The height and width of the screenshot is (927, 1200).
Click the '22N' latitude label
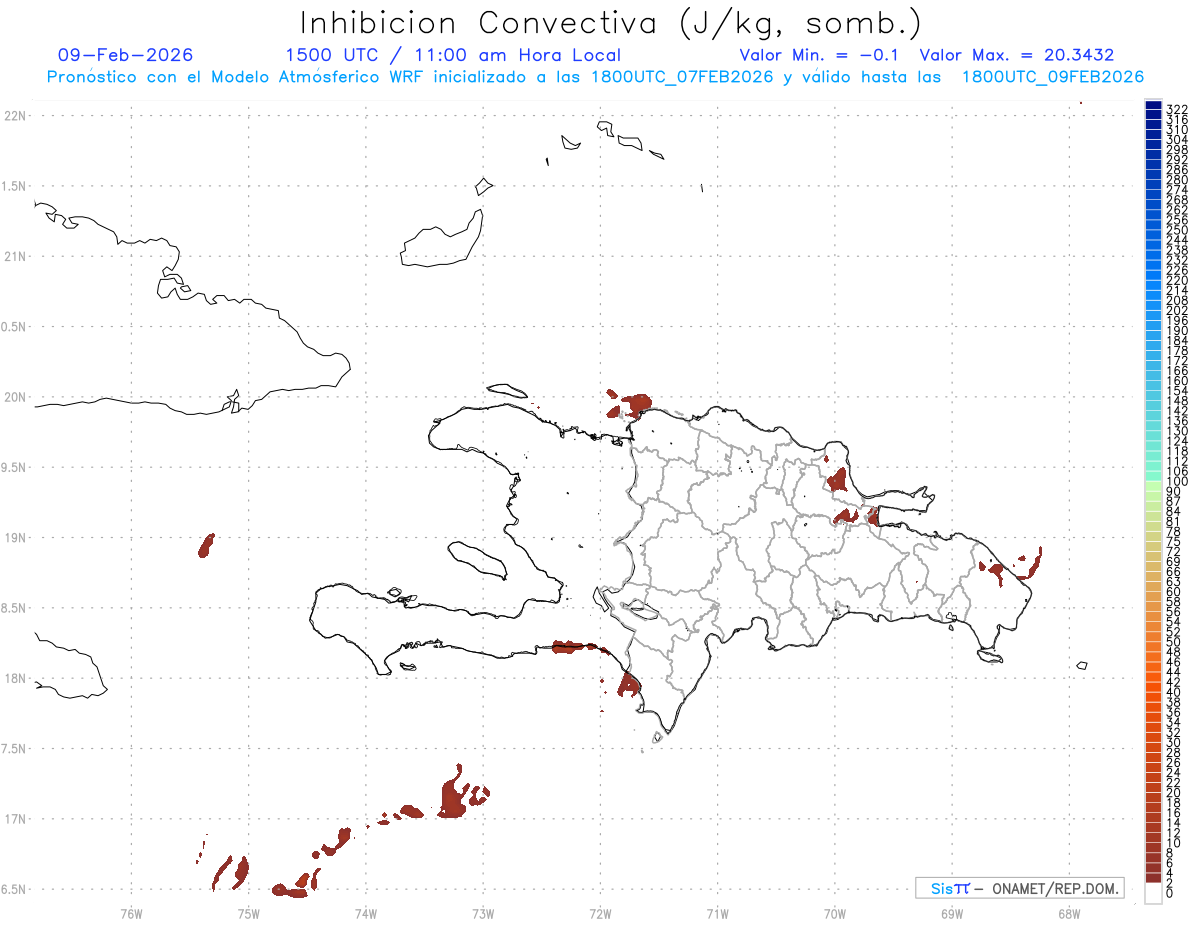click(x=15, y=116)
